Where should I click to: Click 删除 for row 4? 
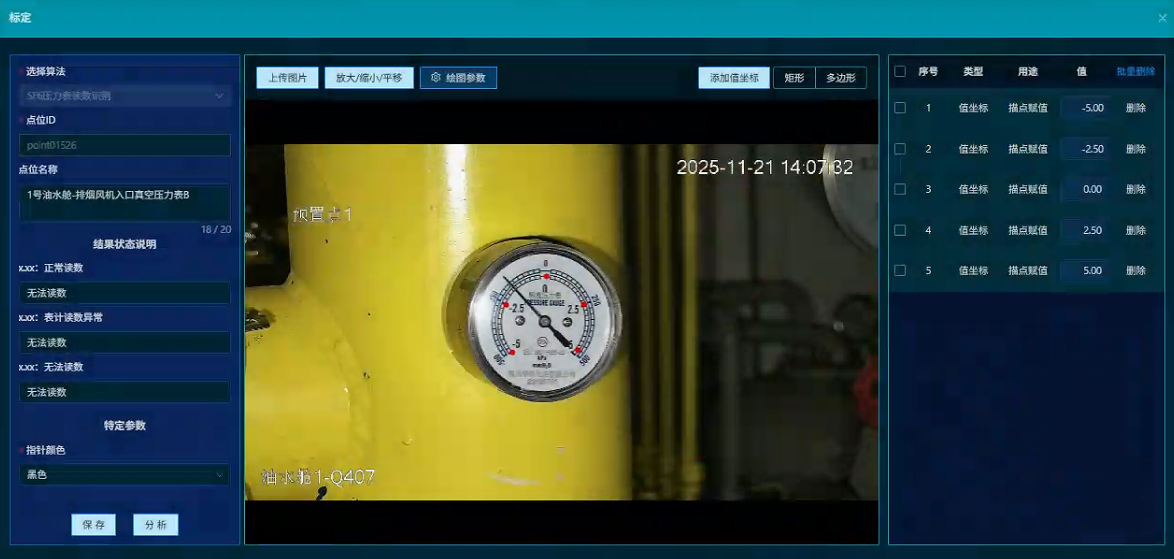[1136, 231]
